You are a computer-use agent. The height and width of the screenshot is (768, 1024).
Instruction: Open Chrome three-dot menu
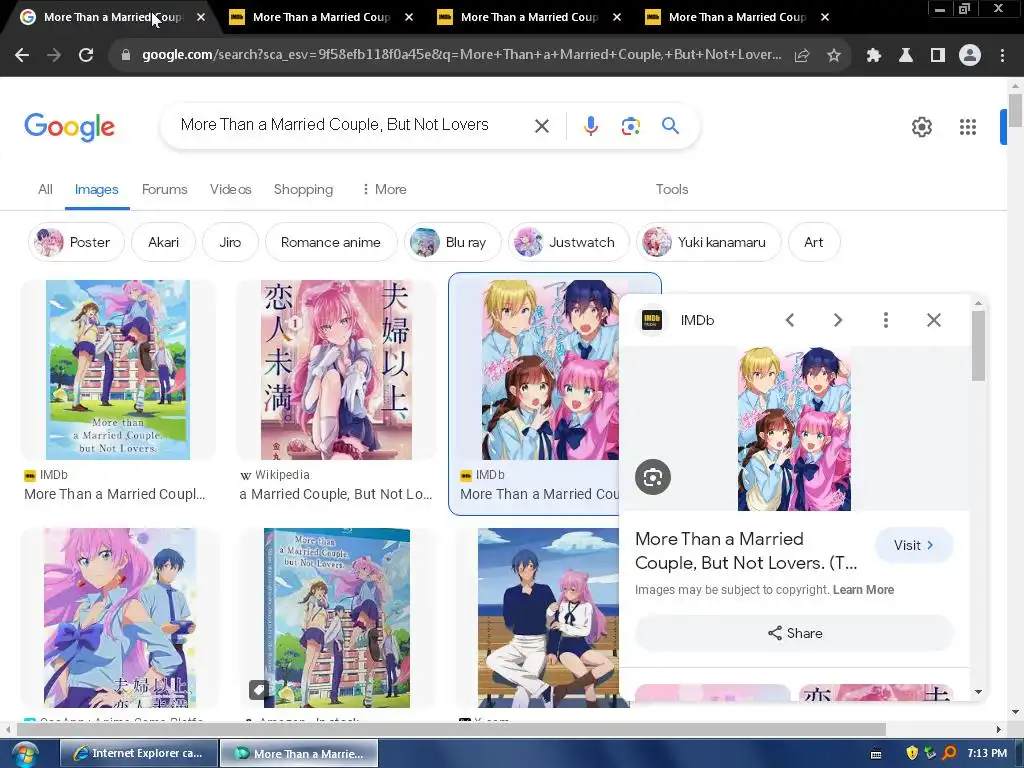[x=1002, y=56]
